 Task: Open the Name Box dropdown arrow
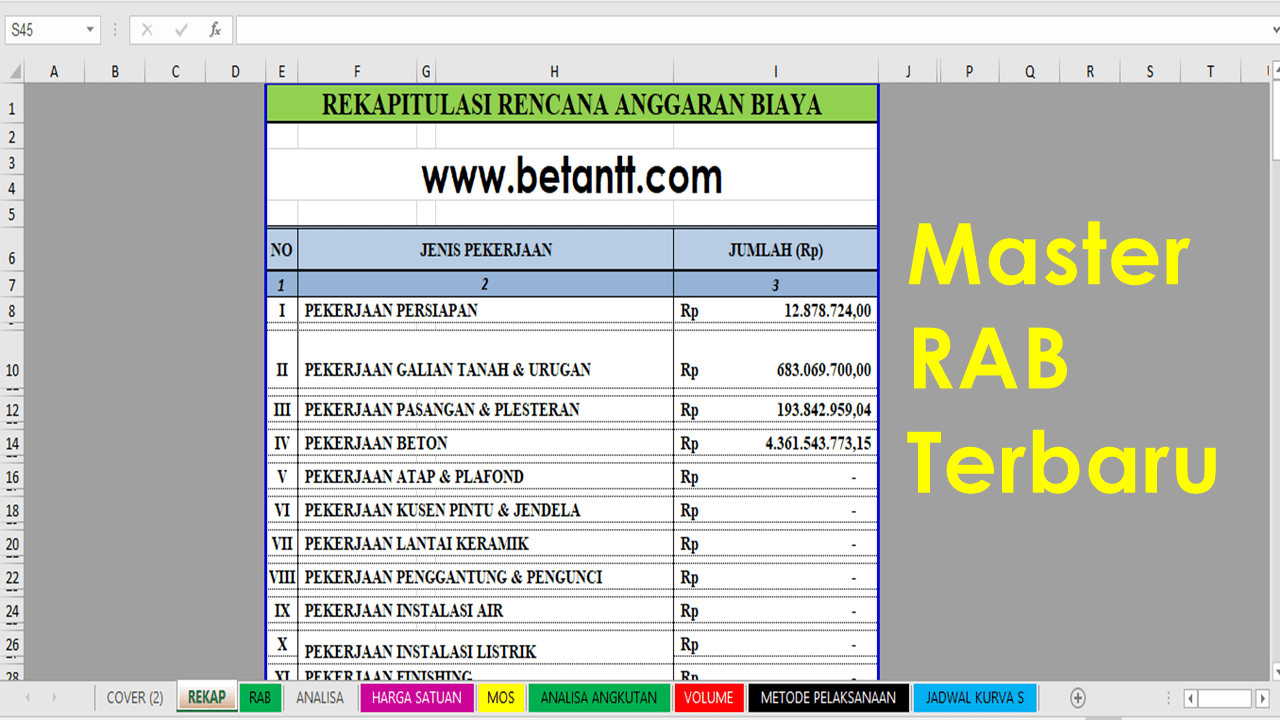click(x=90, y=30)
